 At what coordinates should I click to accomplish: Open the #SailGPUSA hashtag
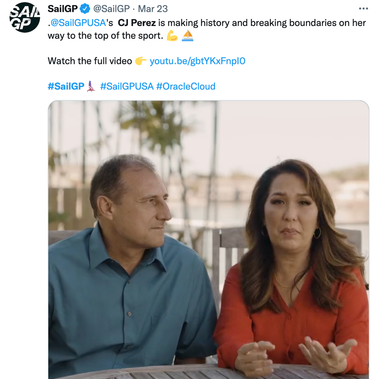[127, 86]
